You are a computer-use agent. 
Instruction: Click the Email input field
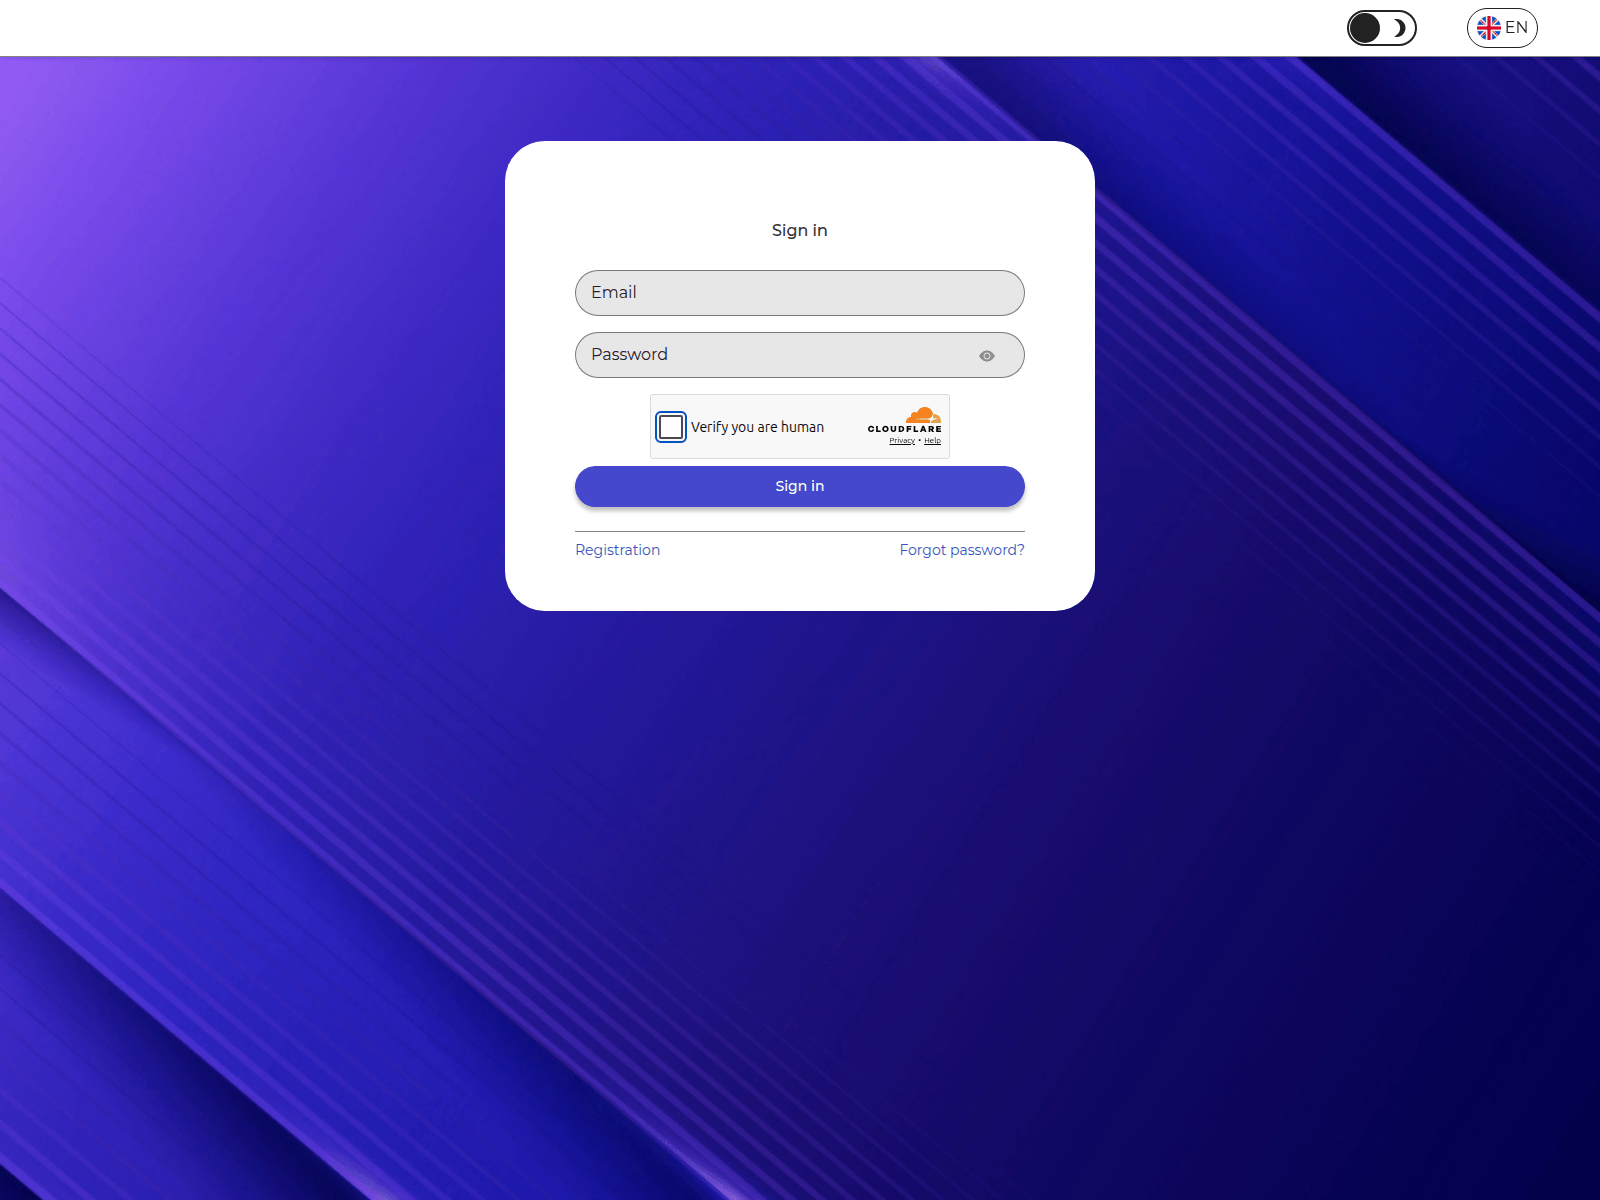click(800, 293)
